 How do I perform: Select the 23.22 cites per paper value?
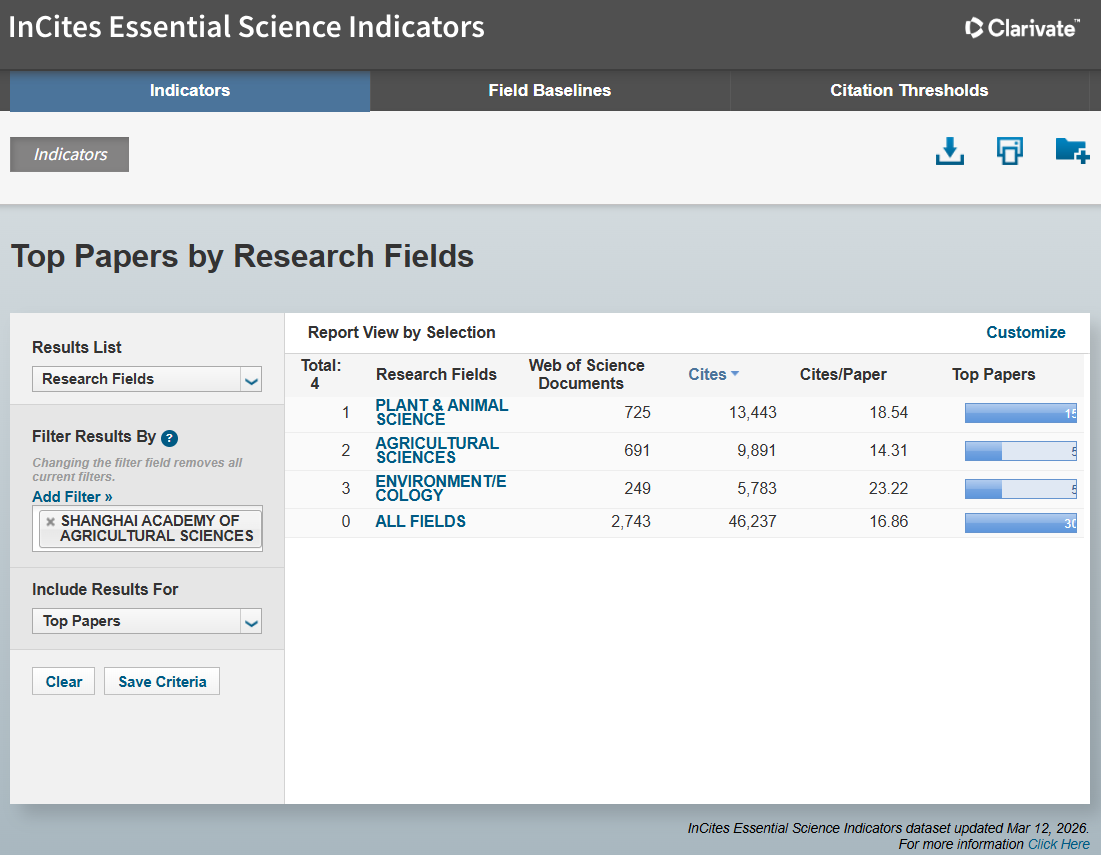(x=888, y=489)
